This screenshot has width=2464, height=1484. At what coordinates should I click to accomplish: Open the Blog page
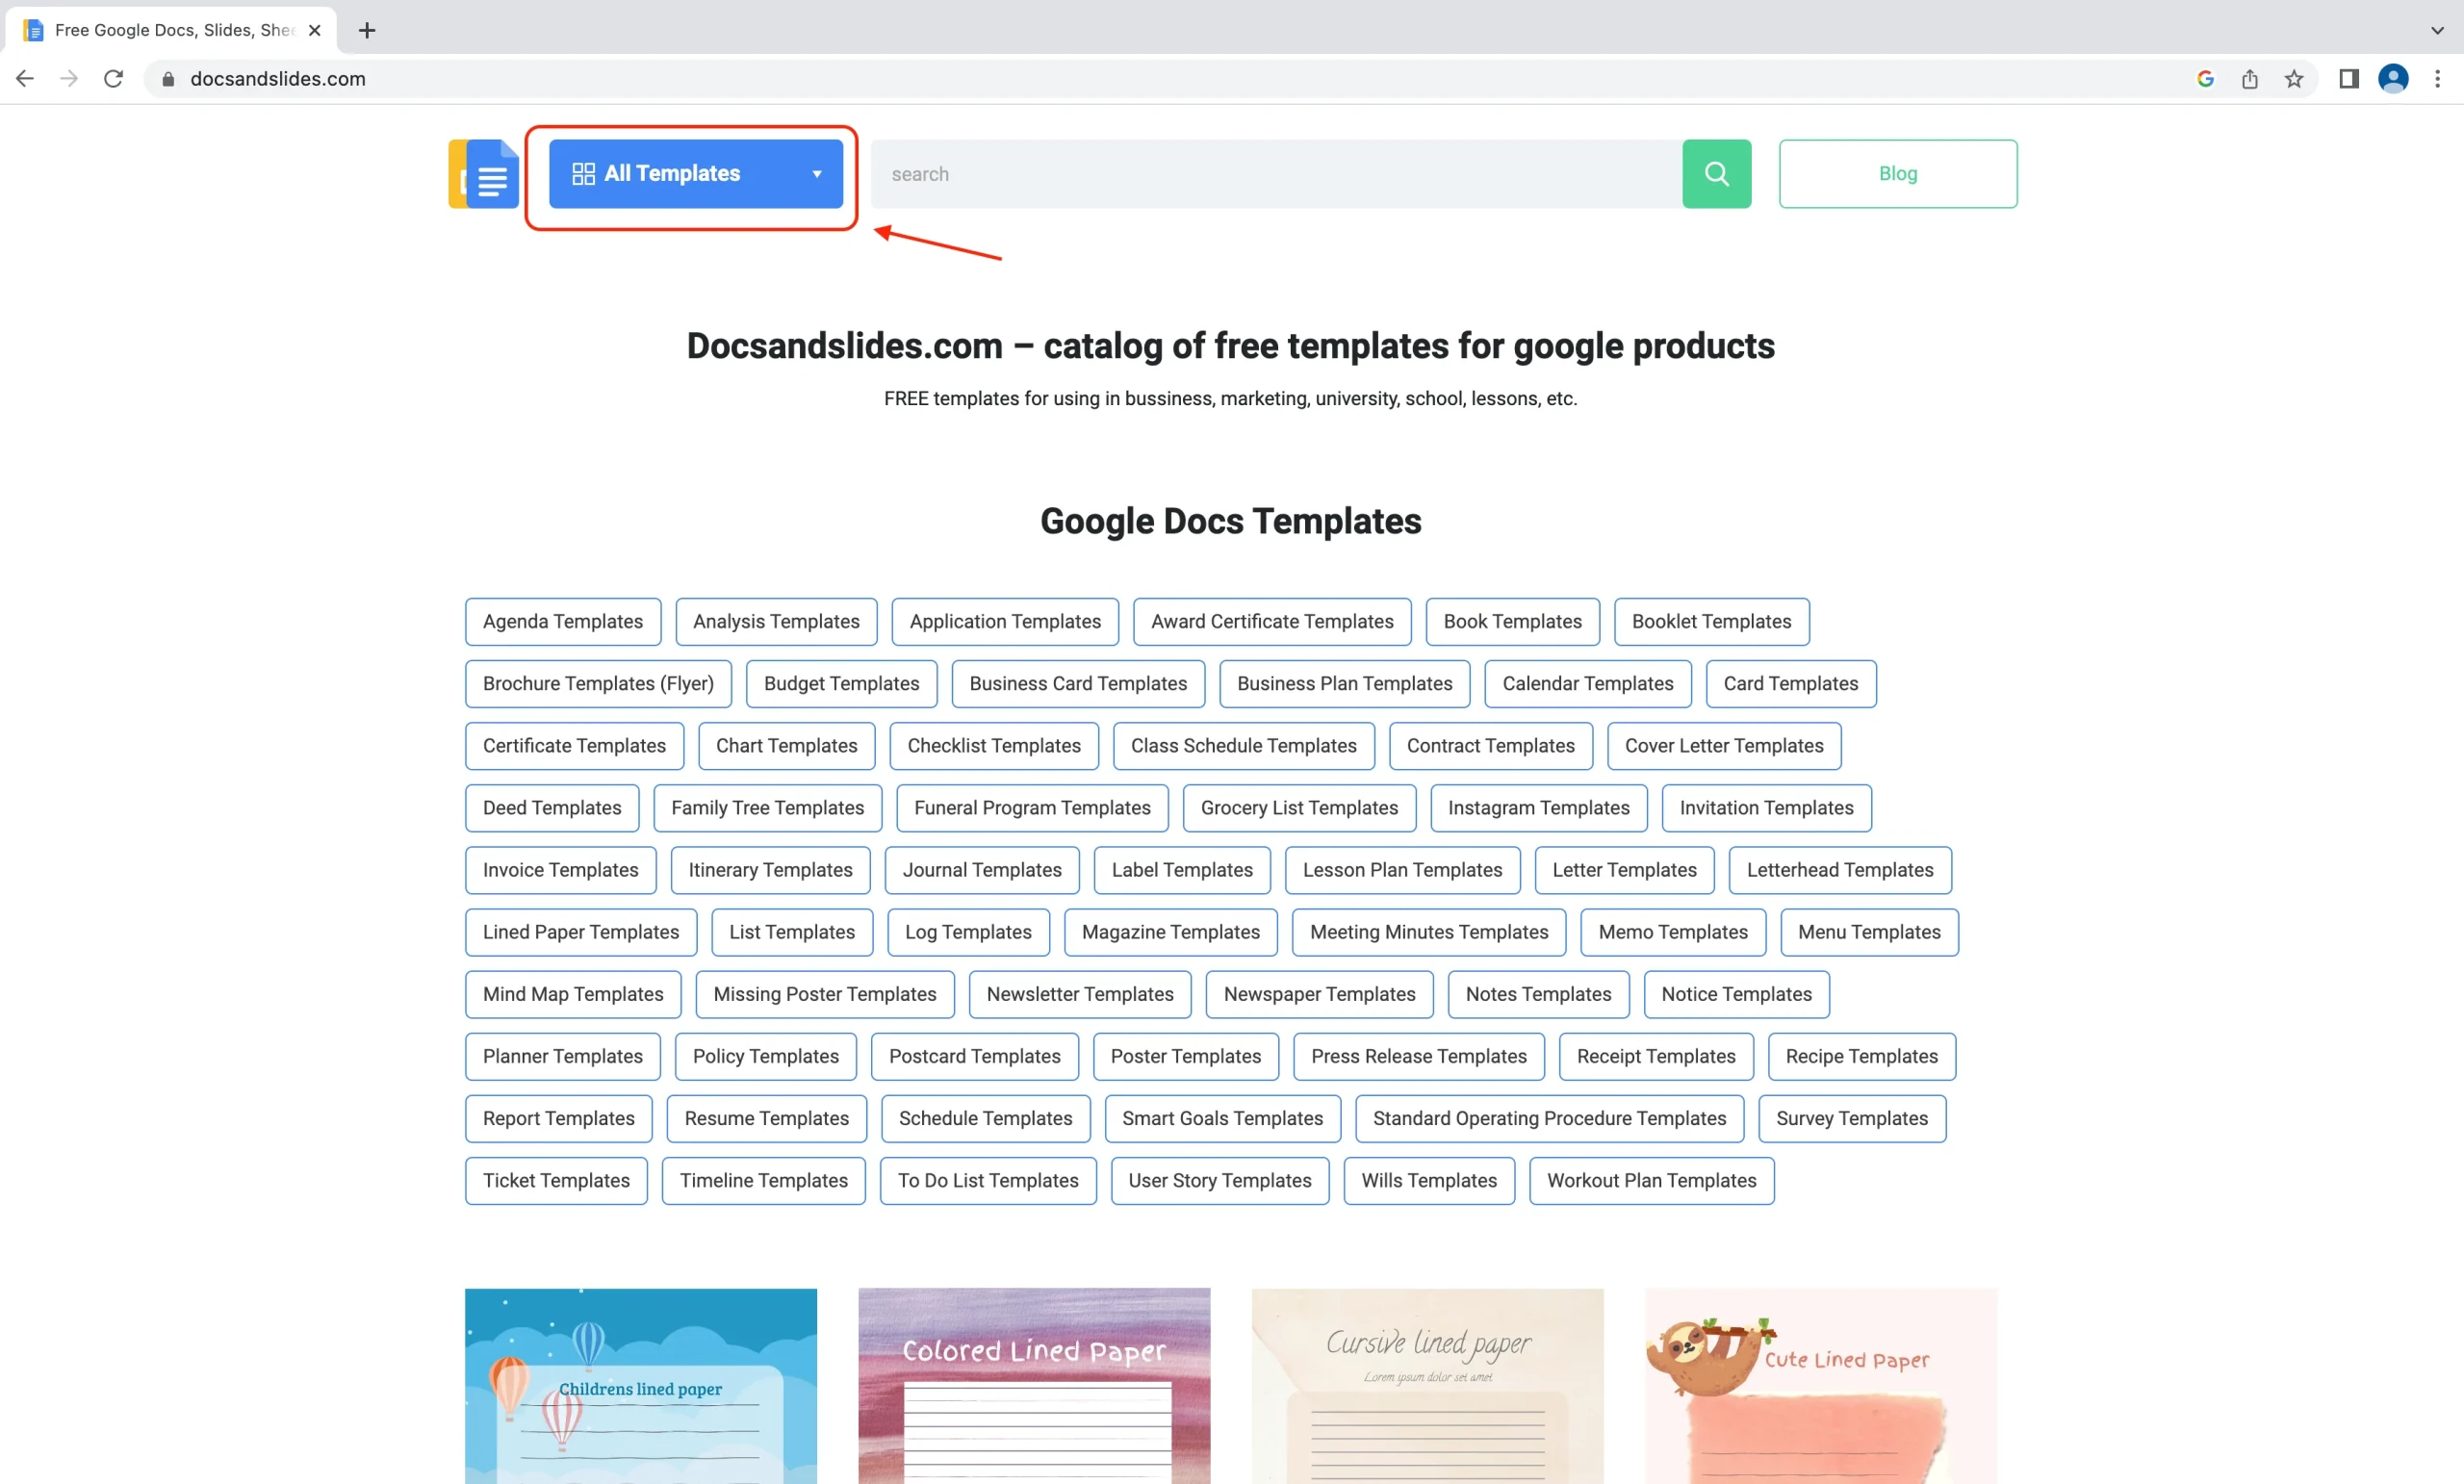click(1897, 173)
